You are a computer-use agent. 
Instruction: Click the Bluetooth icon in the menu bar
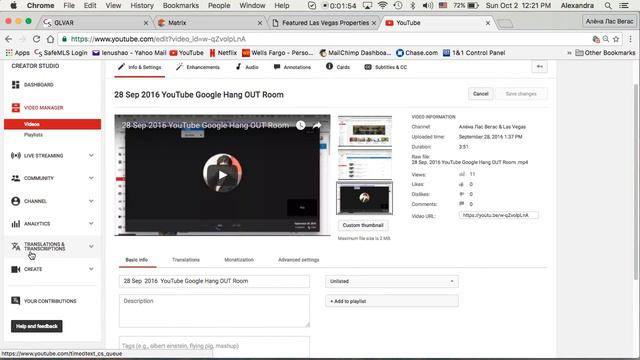tap(413, 5)
